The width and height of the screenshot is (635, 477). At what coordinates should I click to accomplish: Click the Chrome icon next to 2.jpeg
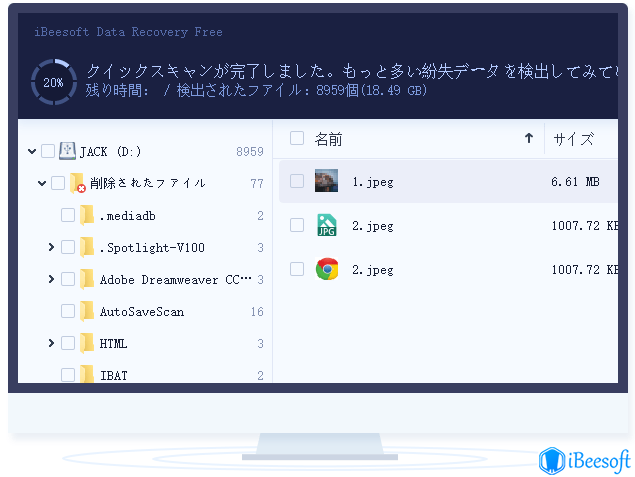click(327, 269)
